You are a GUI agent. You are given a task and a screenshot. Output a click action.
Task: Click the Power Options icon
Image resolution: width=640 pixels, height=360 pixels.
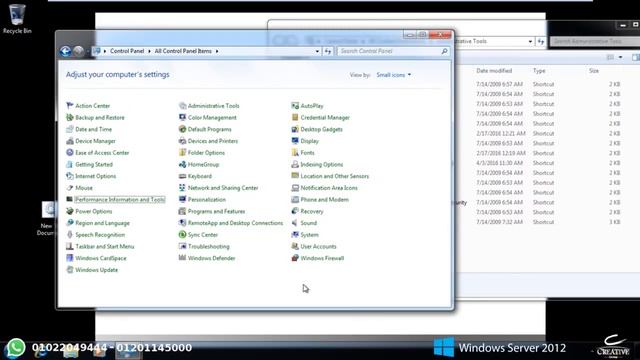coord(70,211)
